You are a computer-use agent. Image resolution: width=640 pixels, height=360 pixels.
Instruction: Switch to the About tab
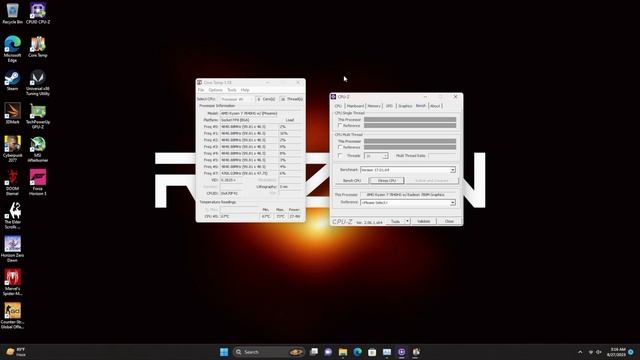(435, 106)
